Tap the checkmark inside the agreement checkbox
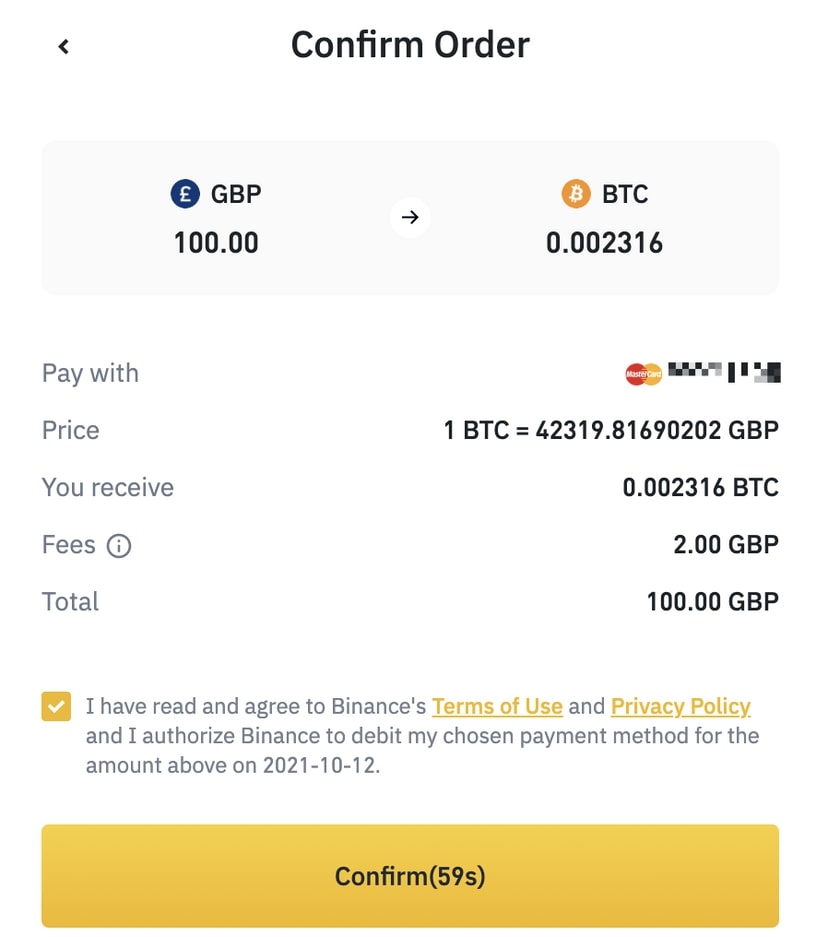 pos(56,706)
